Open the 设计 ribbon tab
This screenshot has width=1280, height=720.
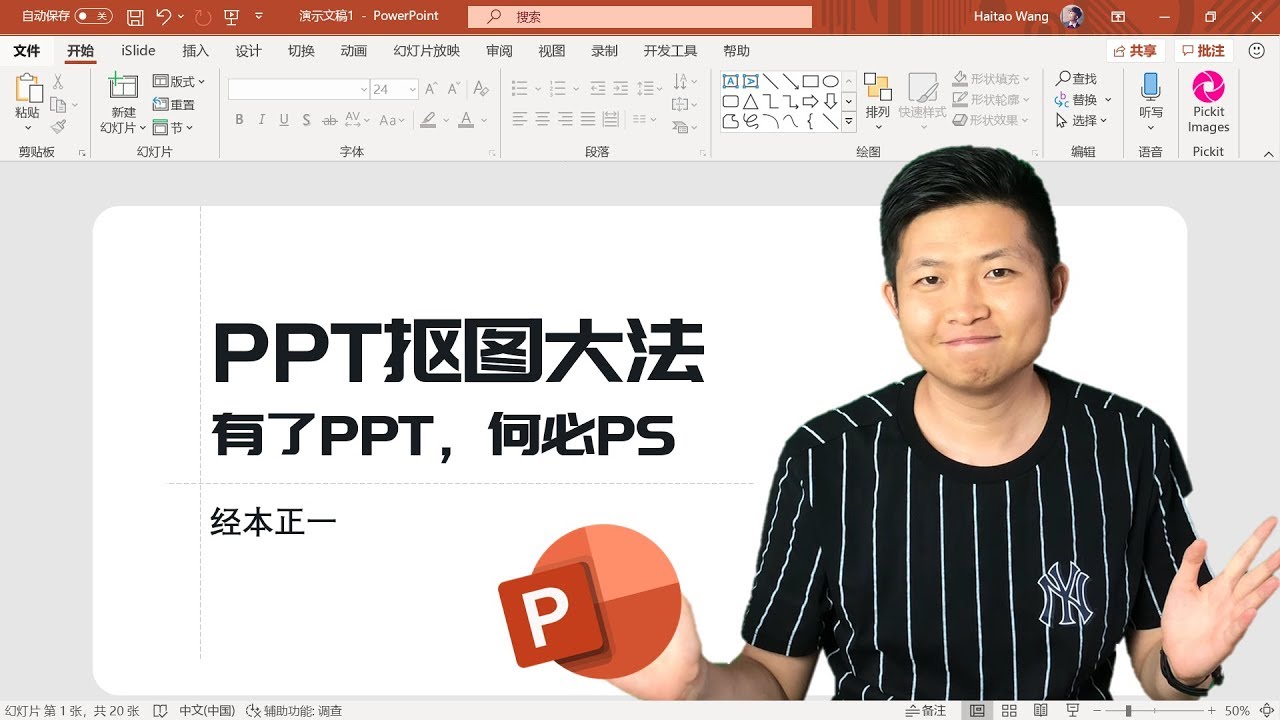[x=248, y=51]
